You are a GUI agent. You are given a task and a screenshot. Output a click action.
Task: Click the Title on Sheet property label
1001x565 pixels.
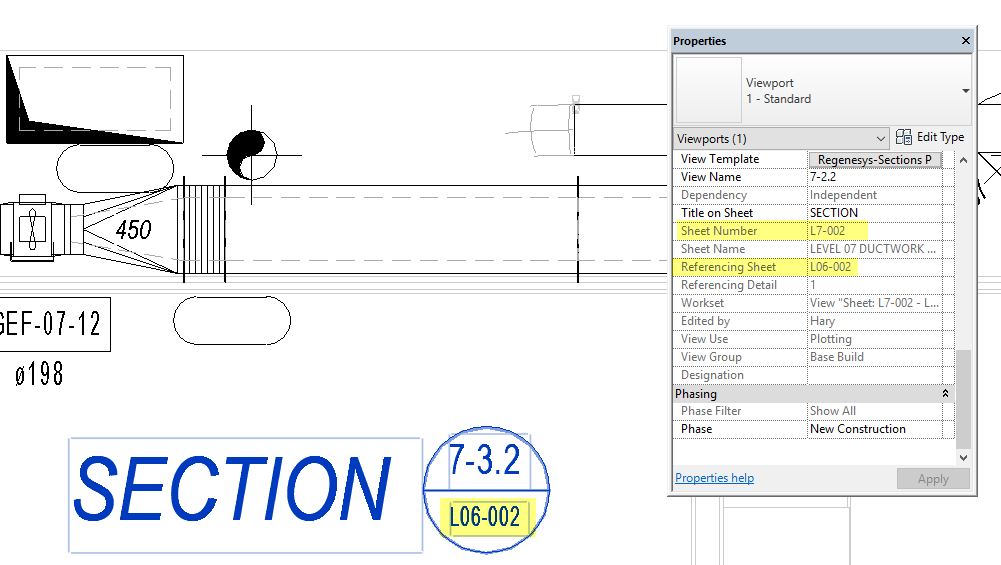tap(716, 213)
